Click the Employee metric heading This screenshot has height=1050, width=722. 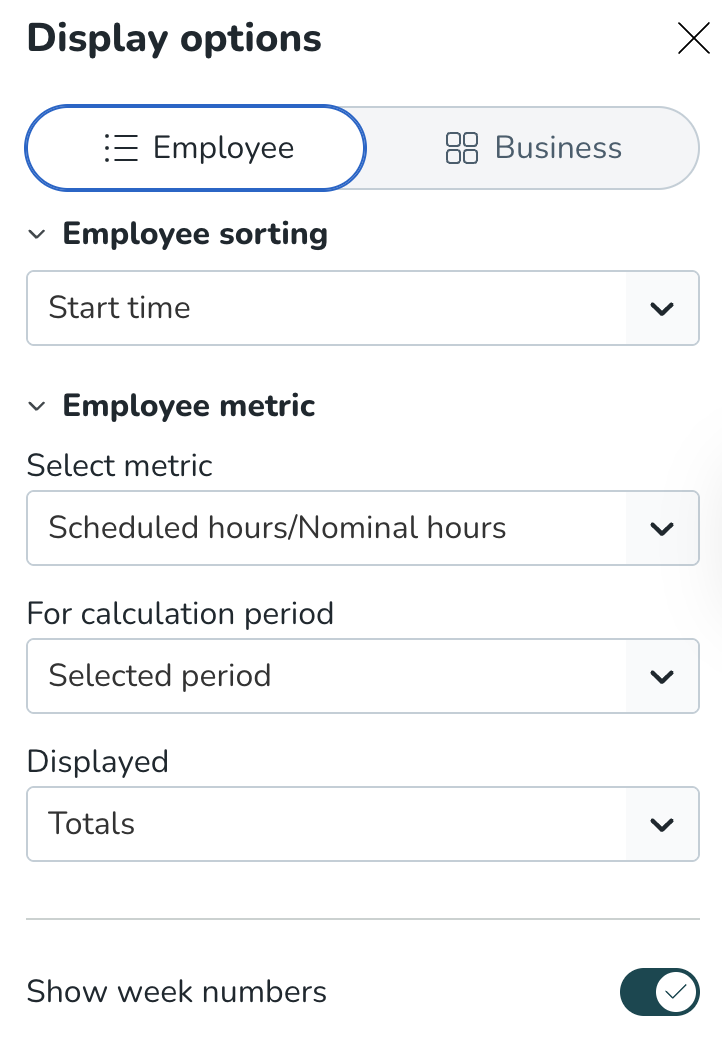(x=189, y=405)
